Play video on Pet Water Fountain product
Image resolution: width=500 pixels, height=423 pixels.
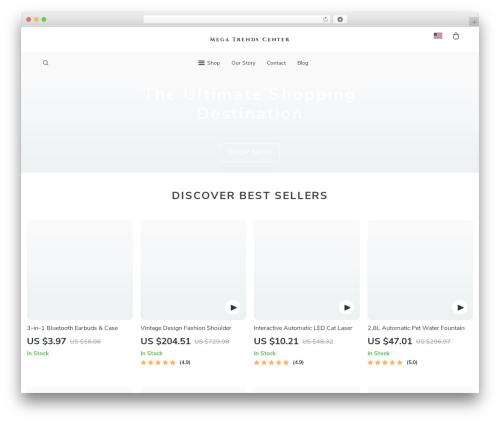click(460, 307)
